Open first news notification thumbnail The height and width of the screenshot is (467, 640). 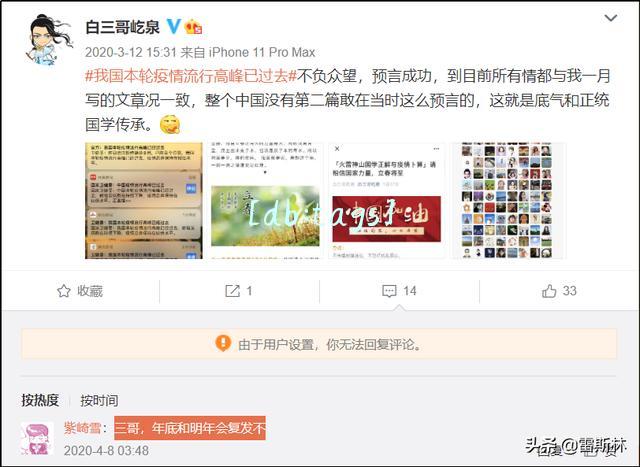144,200
